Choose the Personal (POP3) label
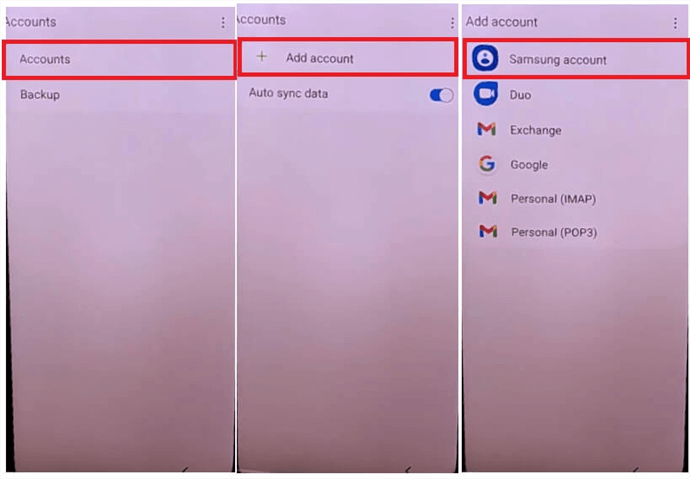Image resolution: width=690 pixels, height=479 pixels. point(554,232)
